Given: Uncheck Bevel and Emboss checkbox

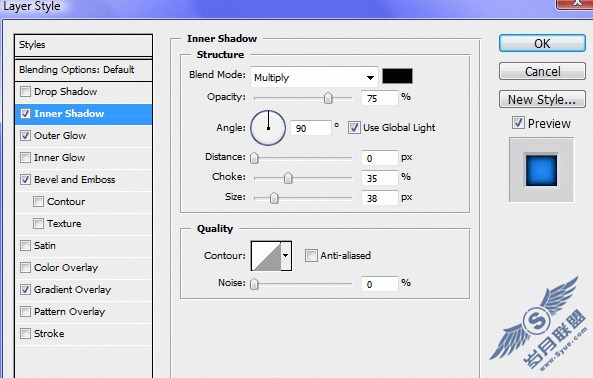Looking at the screenshot, I should 25,179.
